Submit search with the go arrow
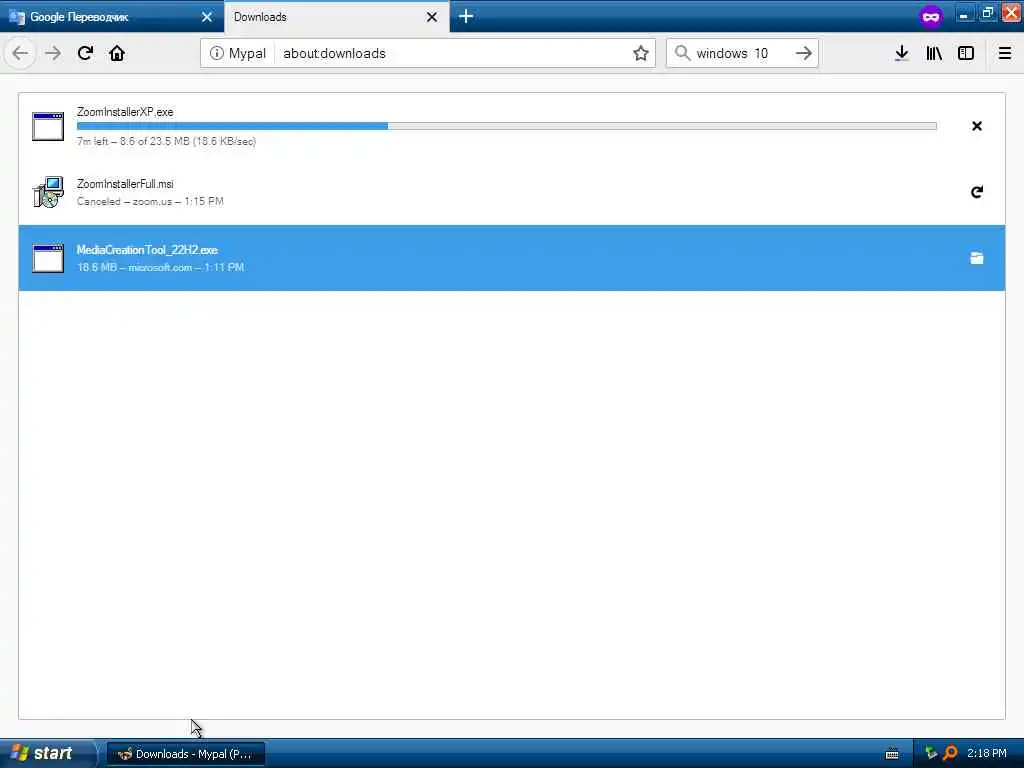The image size is (1024, 768). [804, 53]
